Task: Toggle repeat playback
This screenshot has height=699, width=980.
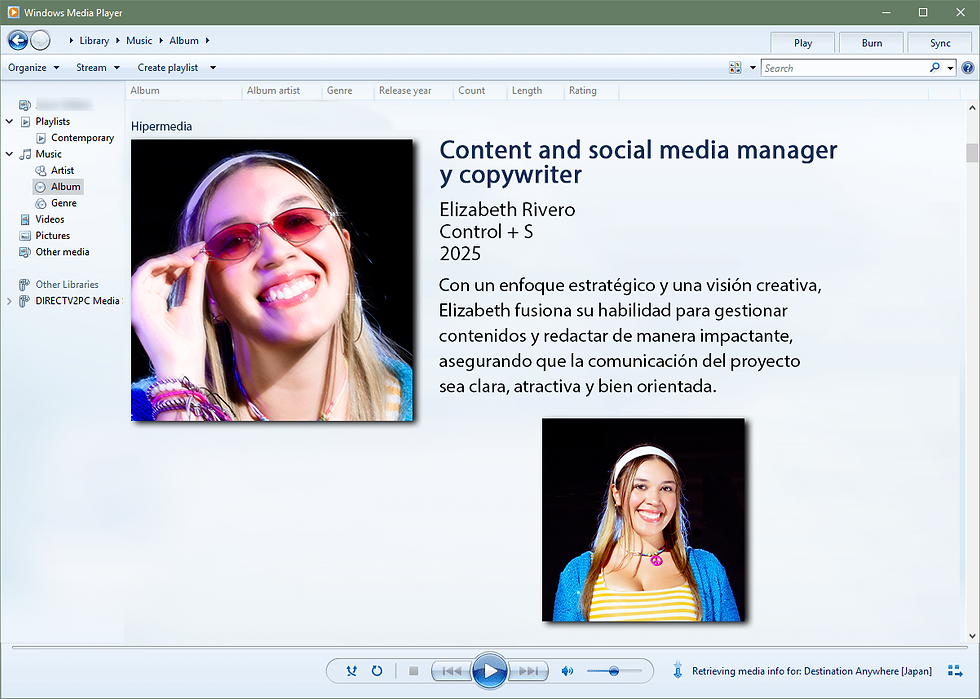Action: [377, 671]
